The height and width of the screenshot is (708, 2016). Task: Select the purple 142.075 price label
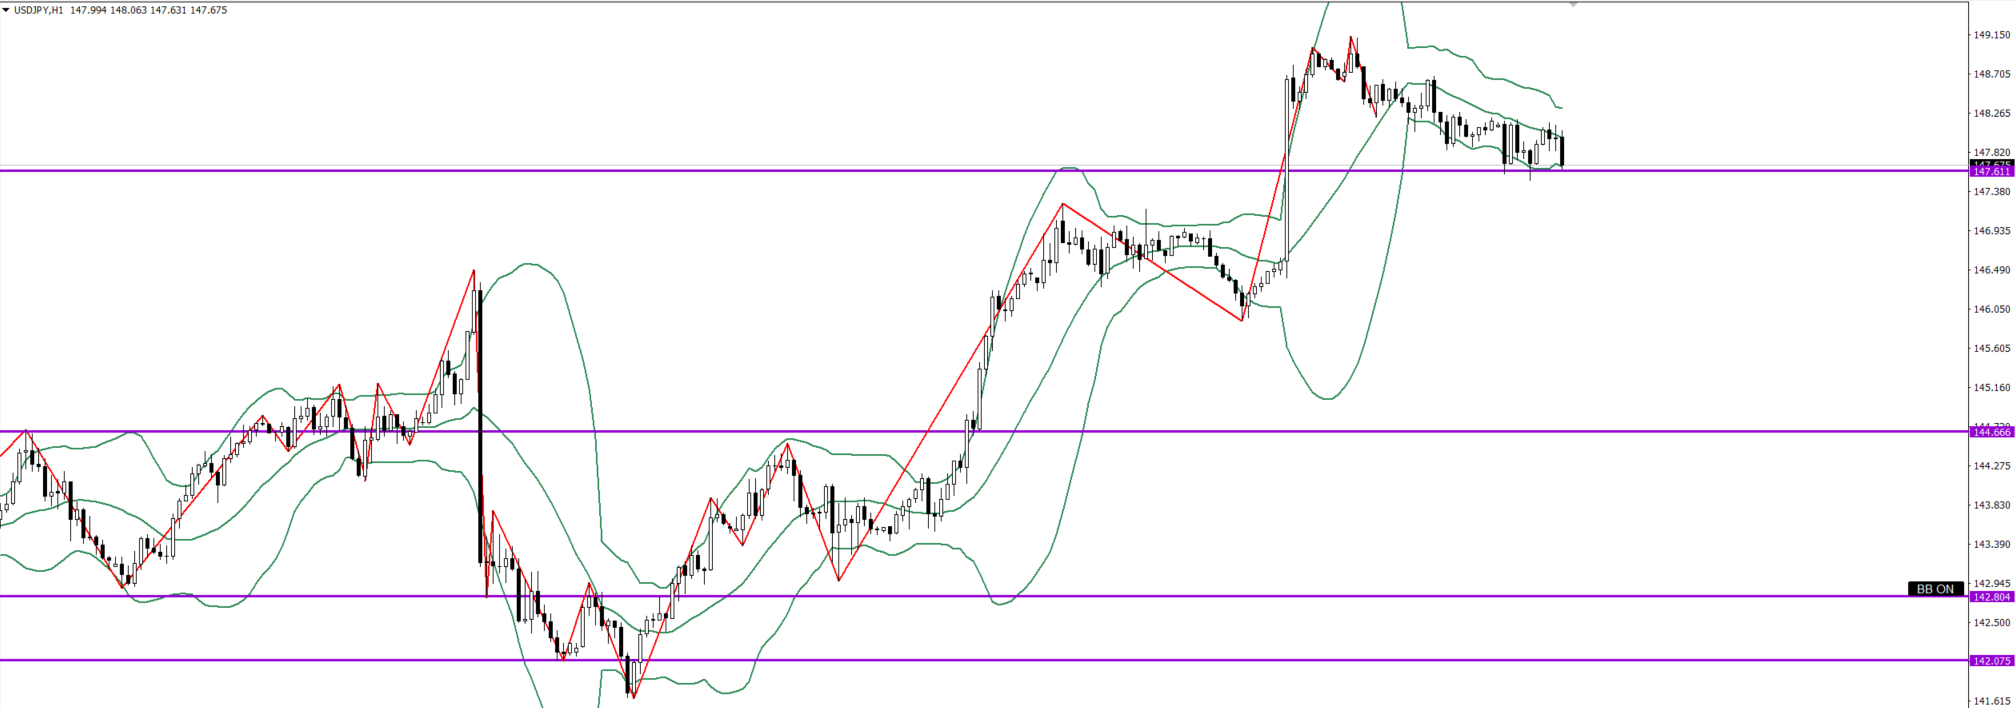(x=1991, y=661)
